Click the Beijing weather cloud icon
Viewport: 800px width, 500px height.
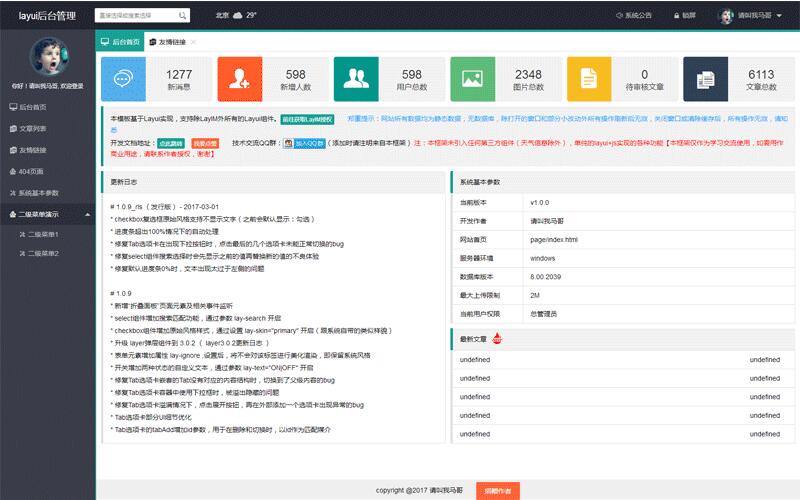[x=238, y=16]
